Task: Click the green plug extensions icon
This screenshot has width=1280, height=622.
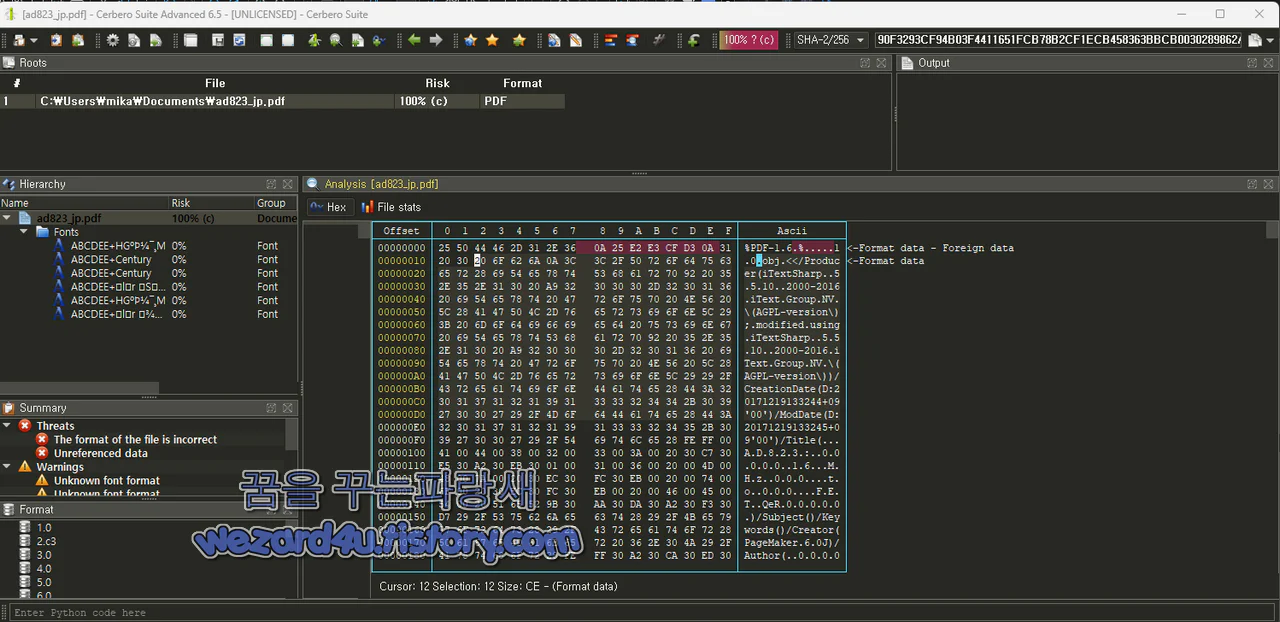Action: click(x=377, y=40)
